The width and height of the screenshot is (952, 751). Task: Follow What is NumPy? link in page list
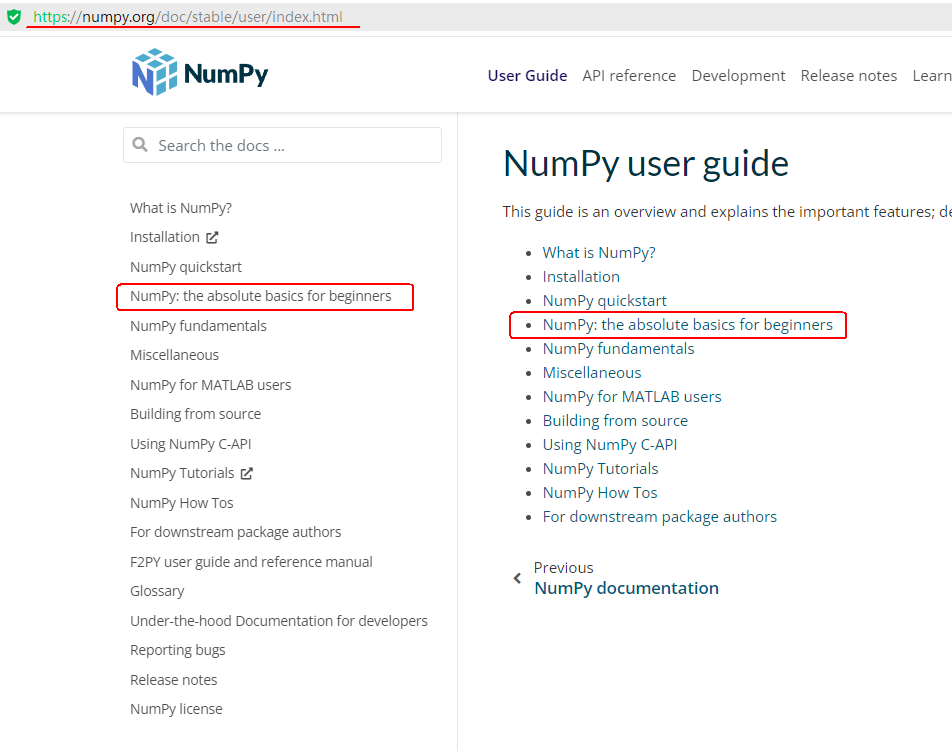599,253
